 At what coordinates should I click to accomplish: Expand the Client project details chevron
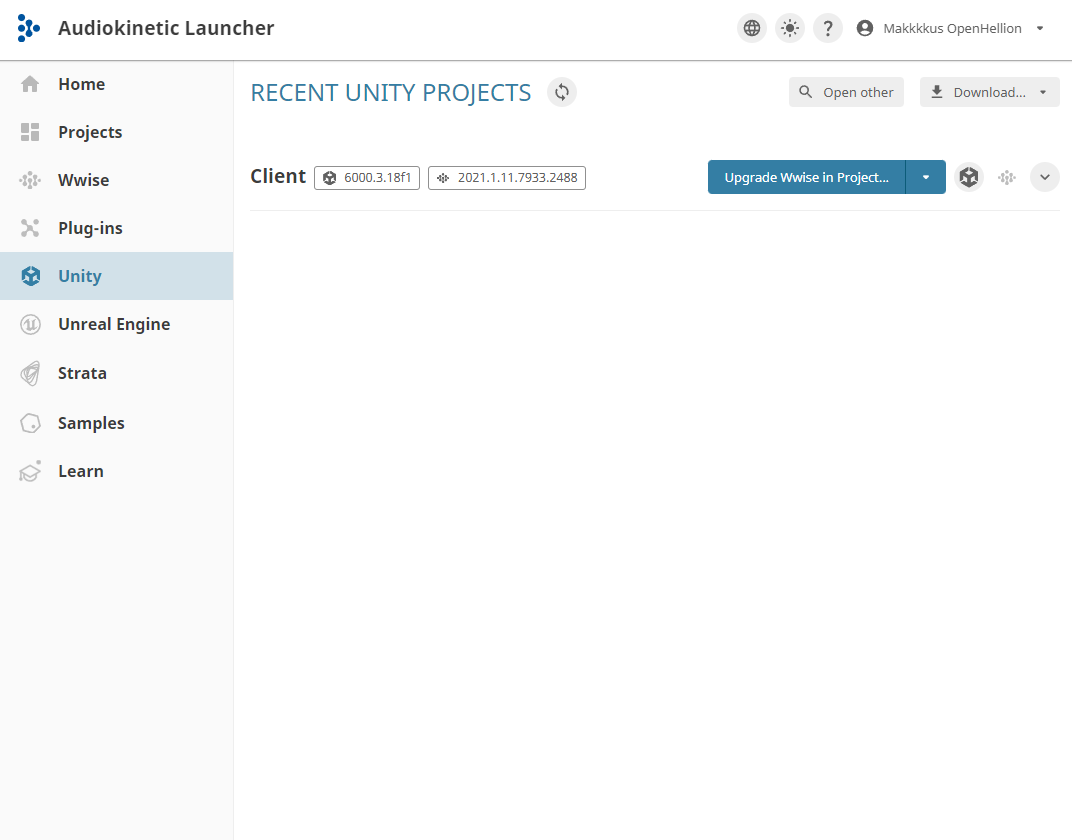1045,177
